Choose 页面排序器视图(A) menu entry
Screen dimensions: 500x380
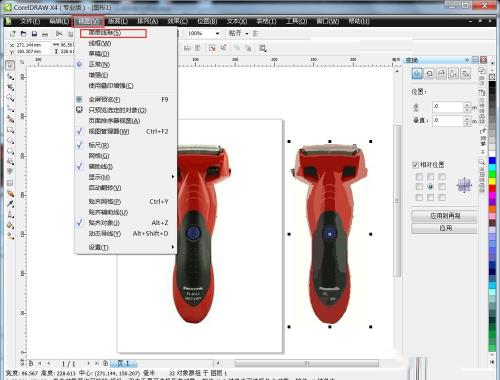pos(125,121)
